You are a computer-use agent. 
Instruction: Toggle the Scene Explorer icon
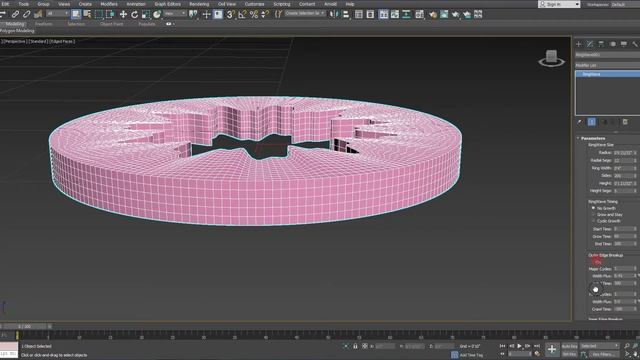tap(358, 14)
